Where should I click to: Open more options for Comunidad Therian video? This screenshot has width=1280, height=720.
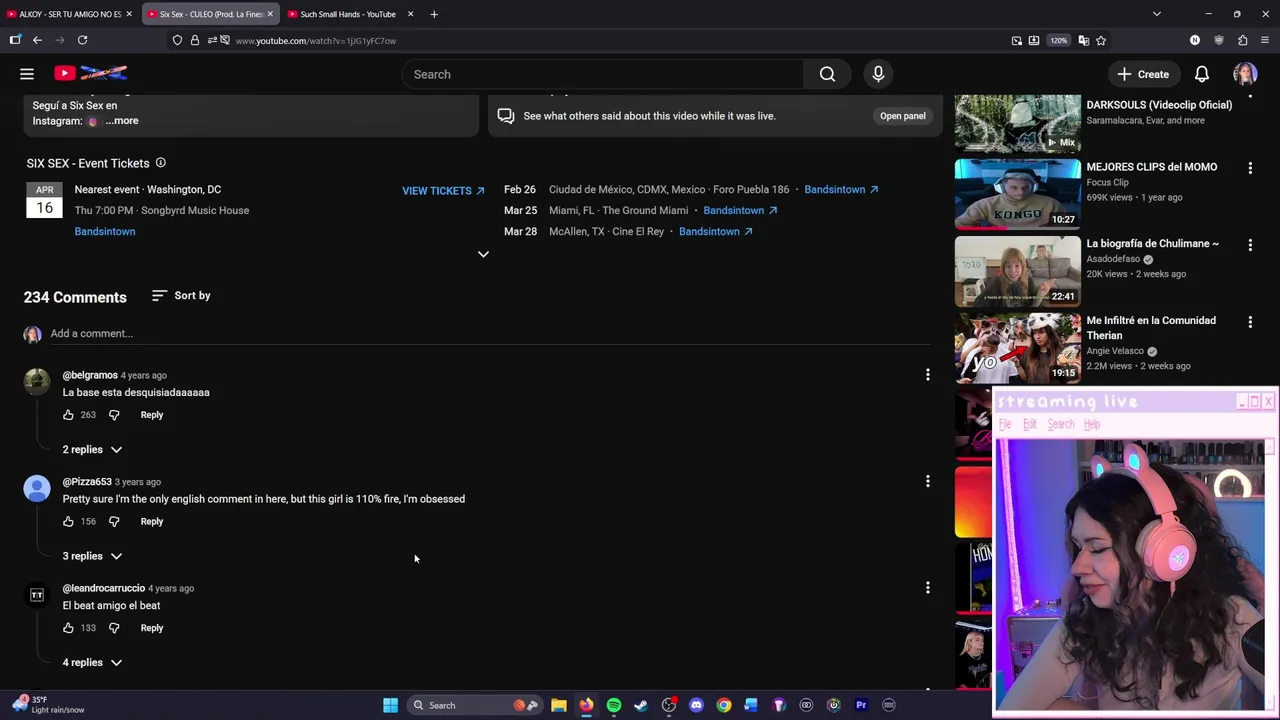[x=1250, y=322]
